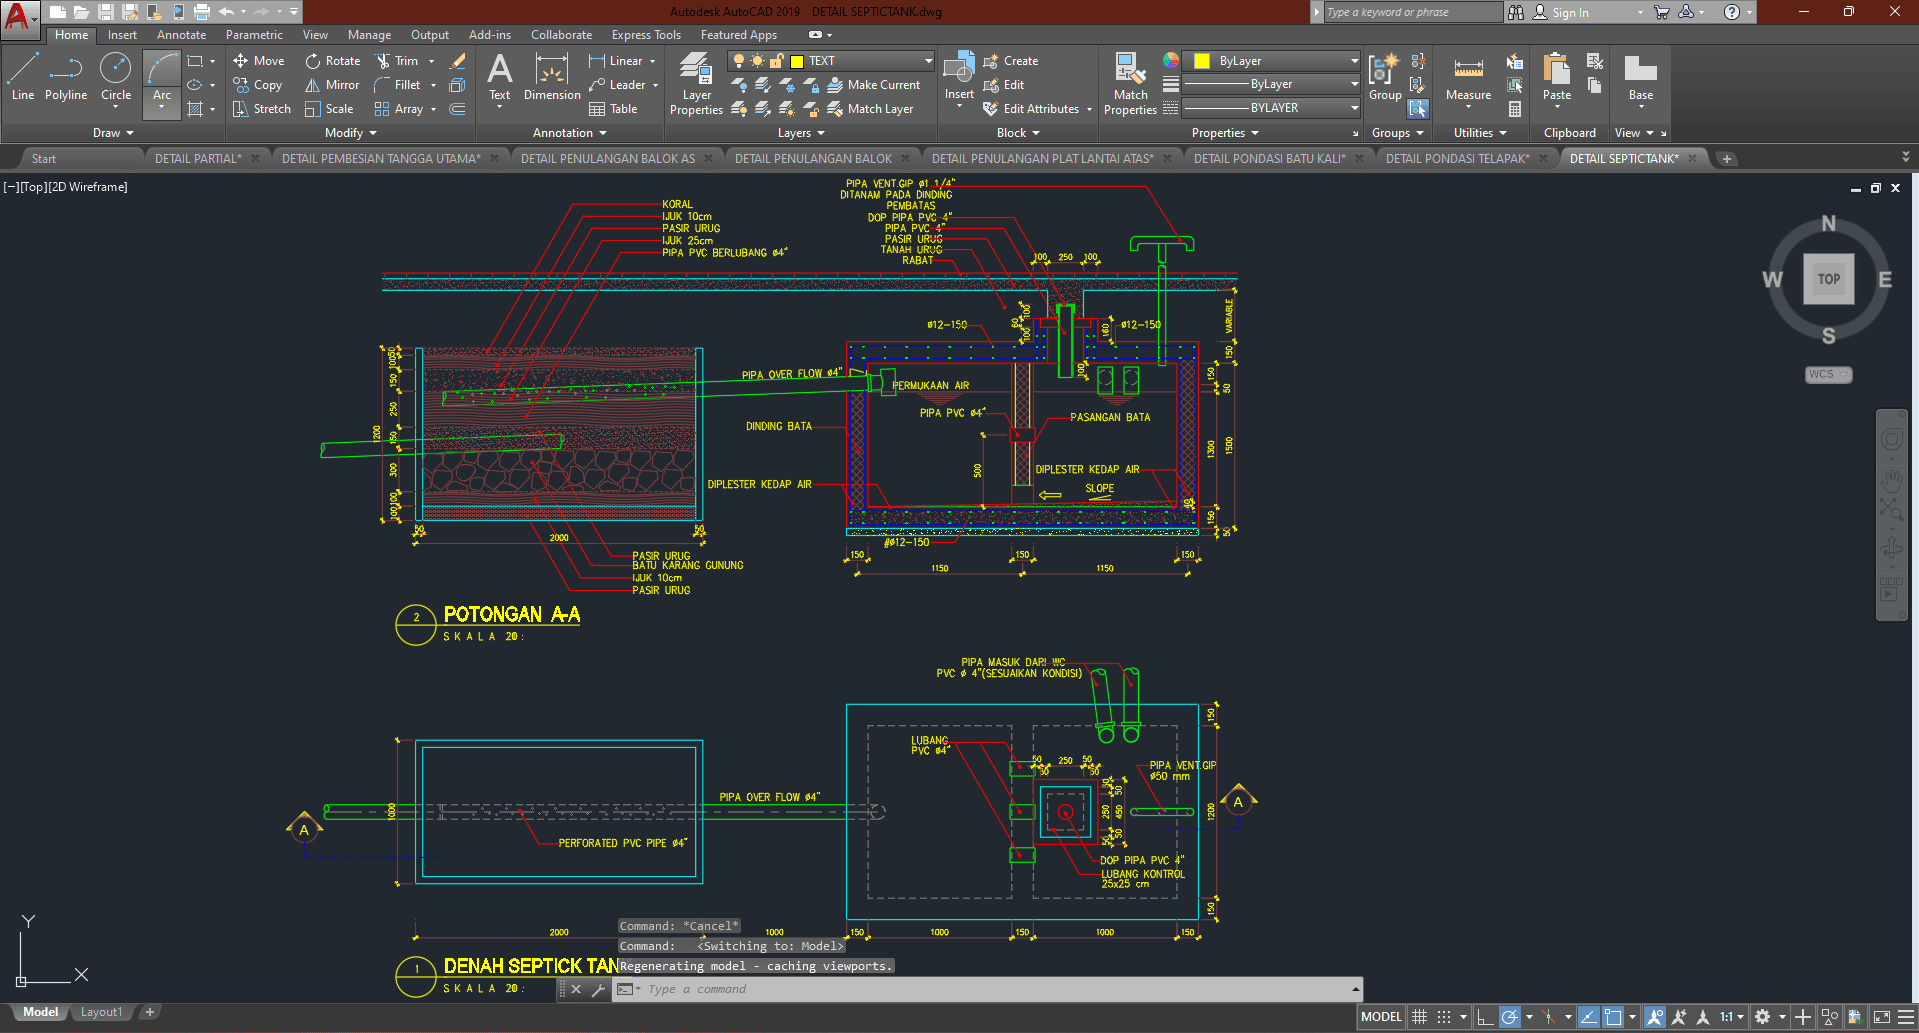Toggle ortho mode in status bar
This screenshot has width=1919, height=1033.
pyautogui.click(x=1485, y=1017)
